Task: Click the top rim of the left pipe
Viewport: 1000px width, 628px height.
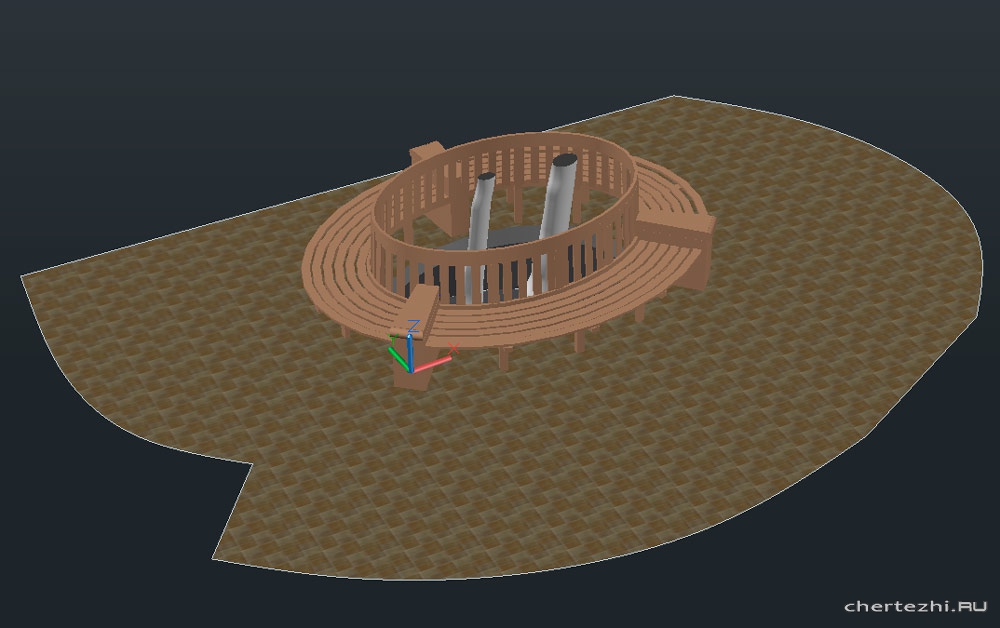Action: click(x=486, y=177)
